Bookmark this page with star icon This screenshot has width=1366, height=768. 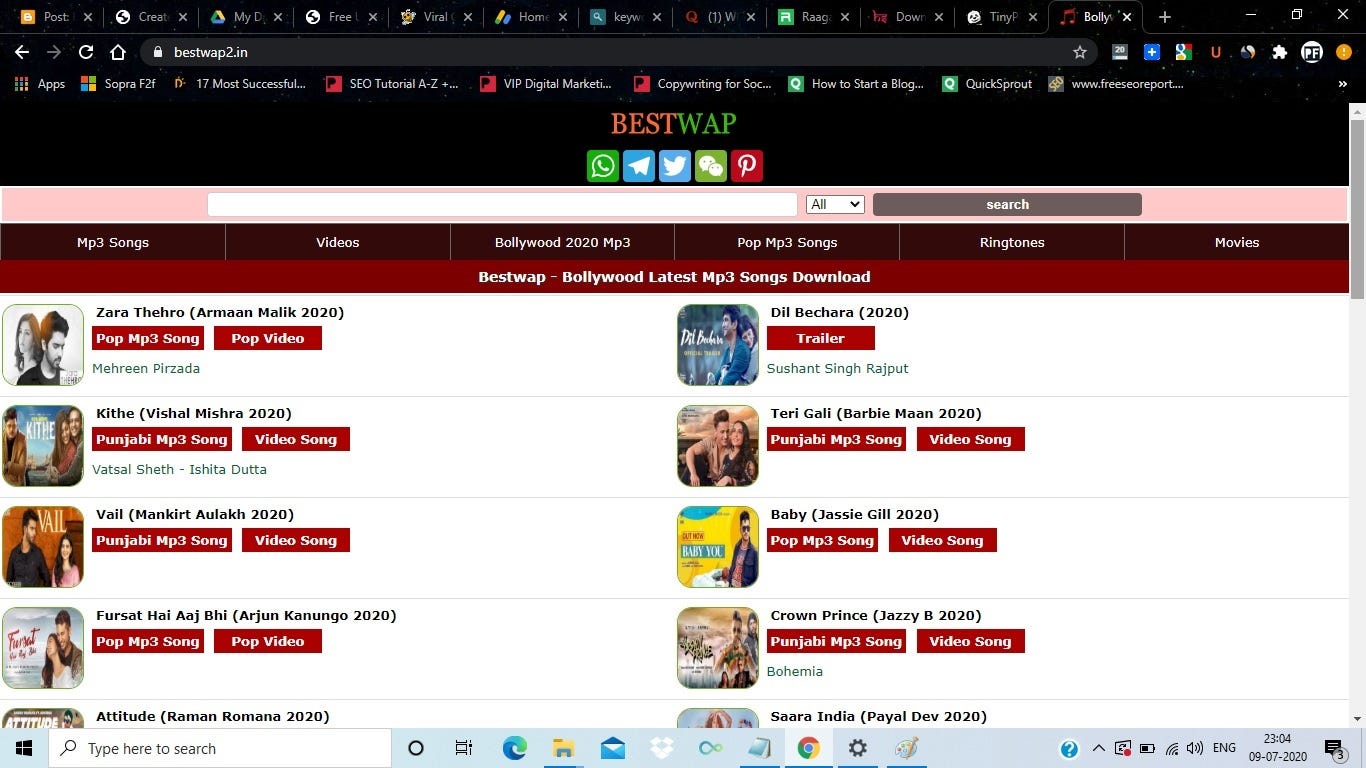pos(1080,52)
